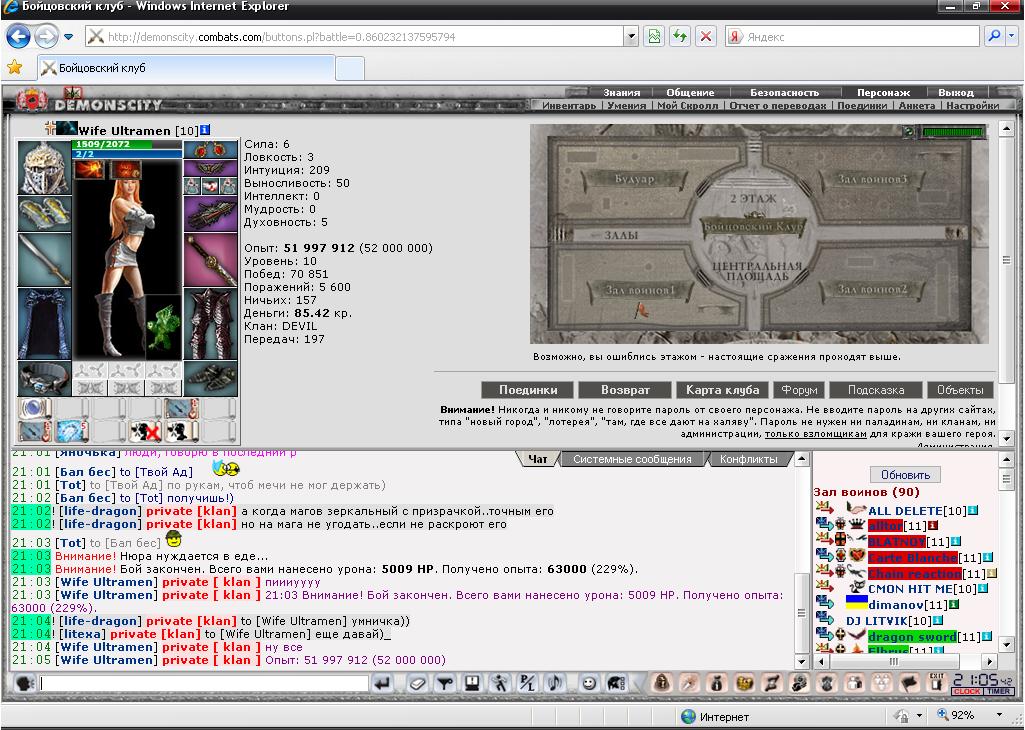
Task: Toggle the CLOCK mode label
Action: point(966,691)
